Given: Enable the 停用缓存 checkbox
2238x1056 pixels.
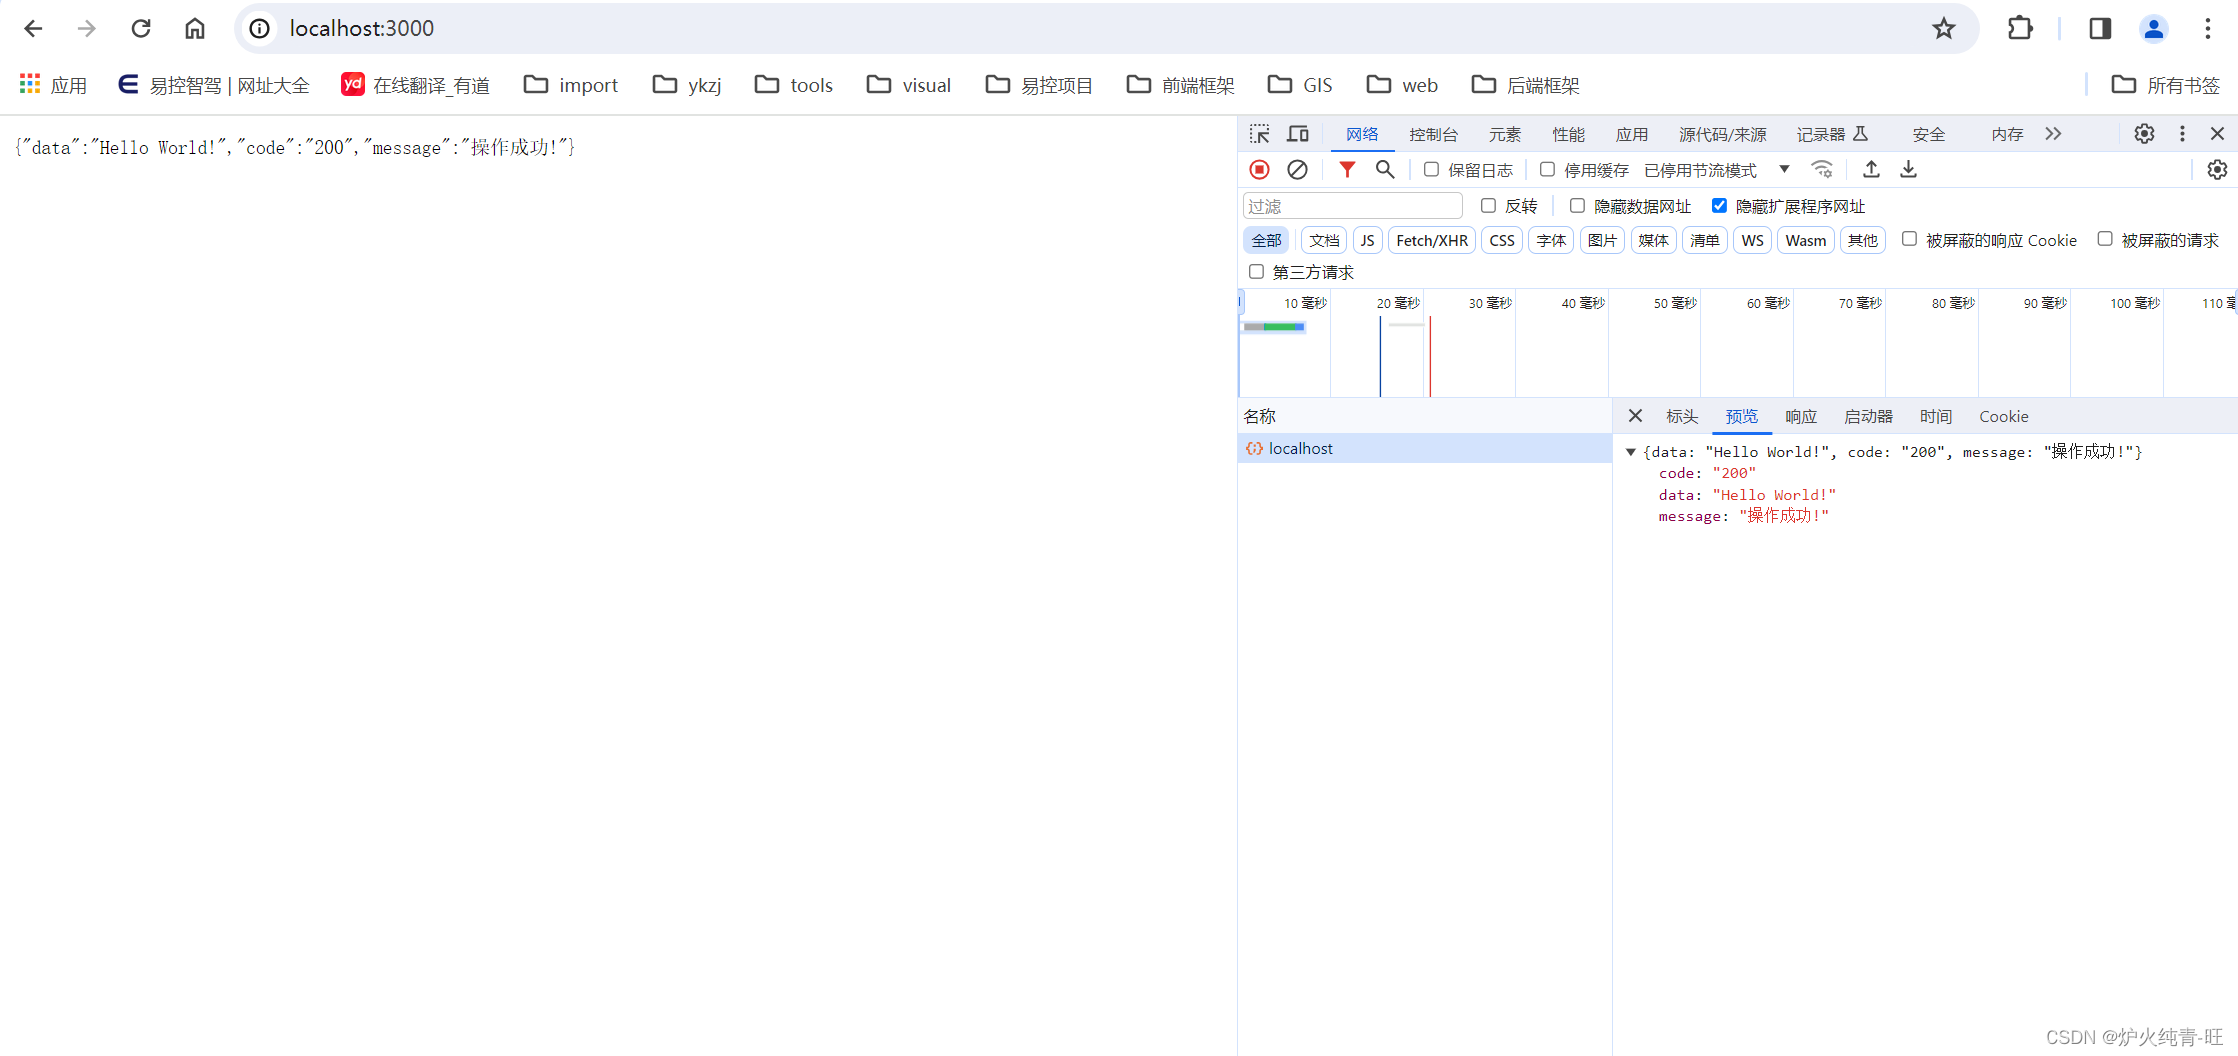Looking at the screenshot, I should [x=1547, y=170].
